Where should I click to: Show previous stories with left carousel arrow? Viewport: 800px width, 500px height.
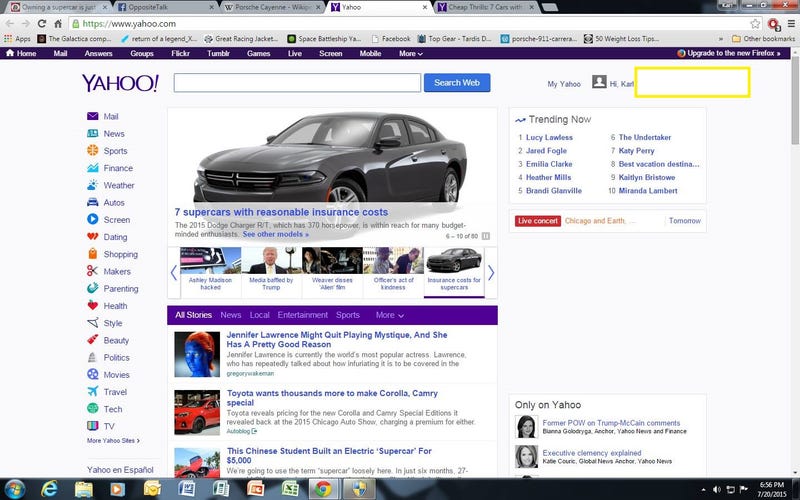click(x=173, y=273)
